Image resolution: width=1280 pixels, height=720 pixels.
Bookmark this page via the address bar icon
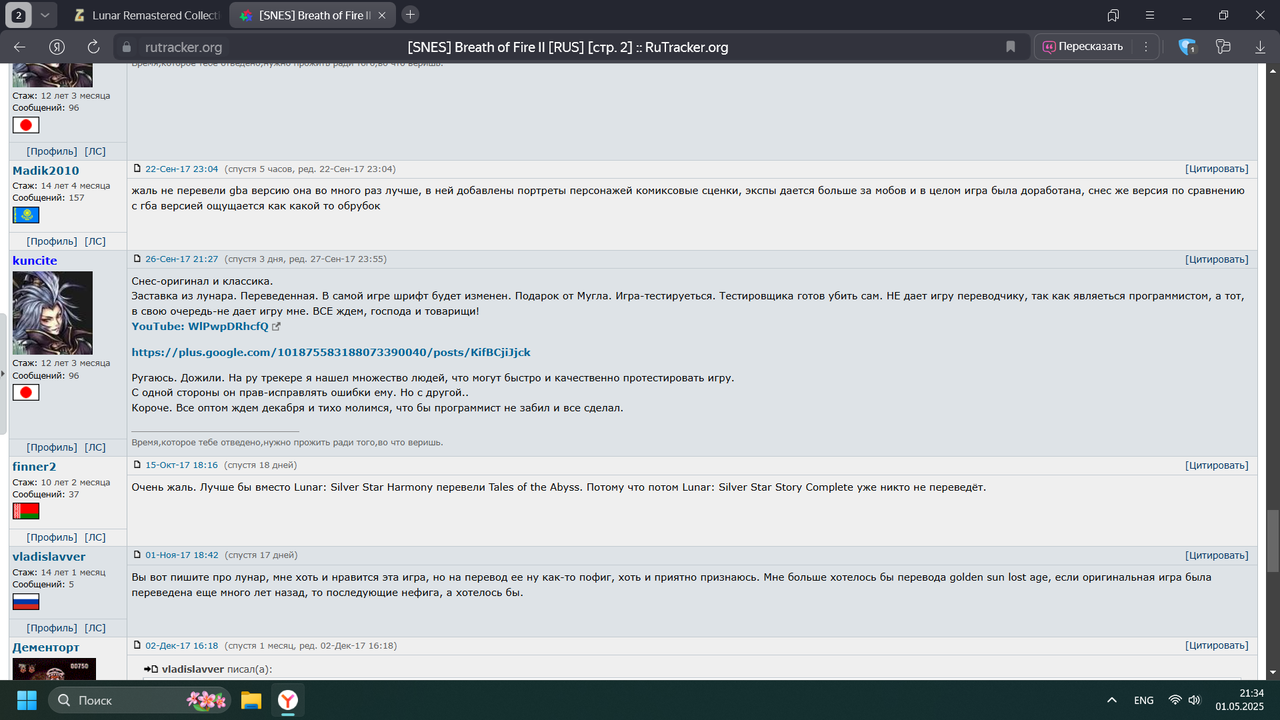1010,47
